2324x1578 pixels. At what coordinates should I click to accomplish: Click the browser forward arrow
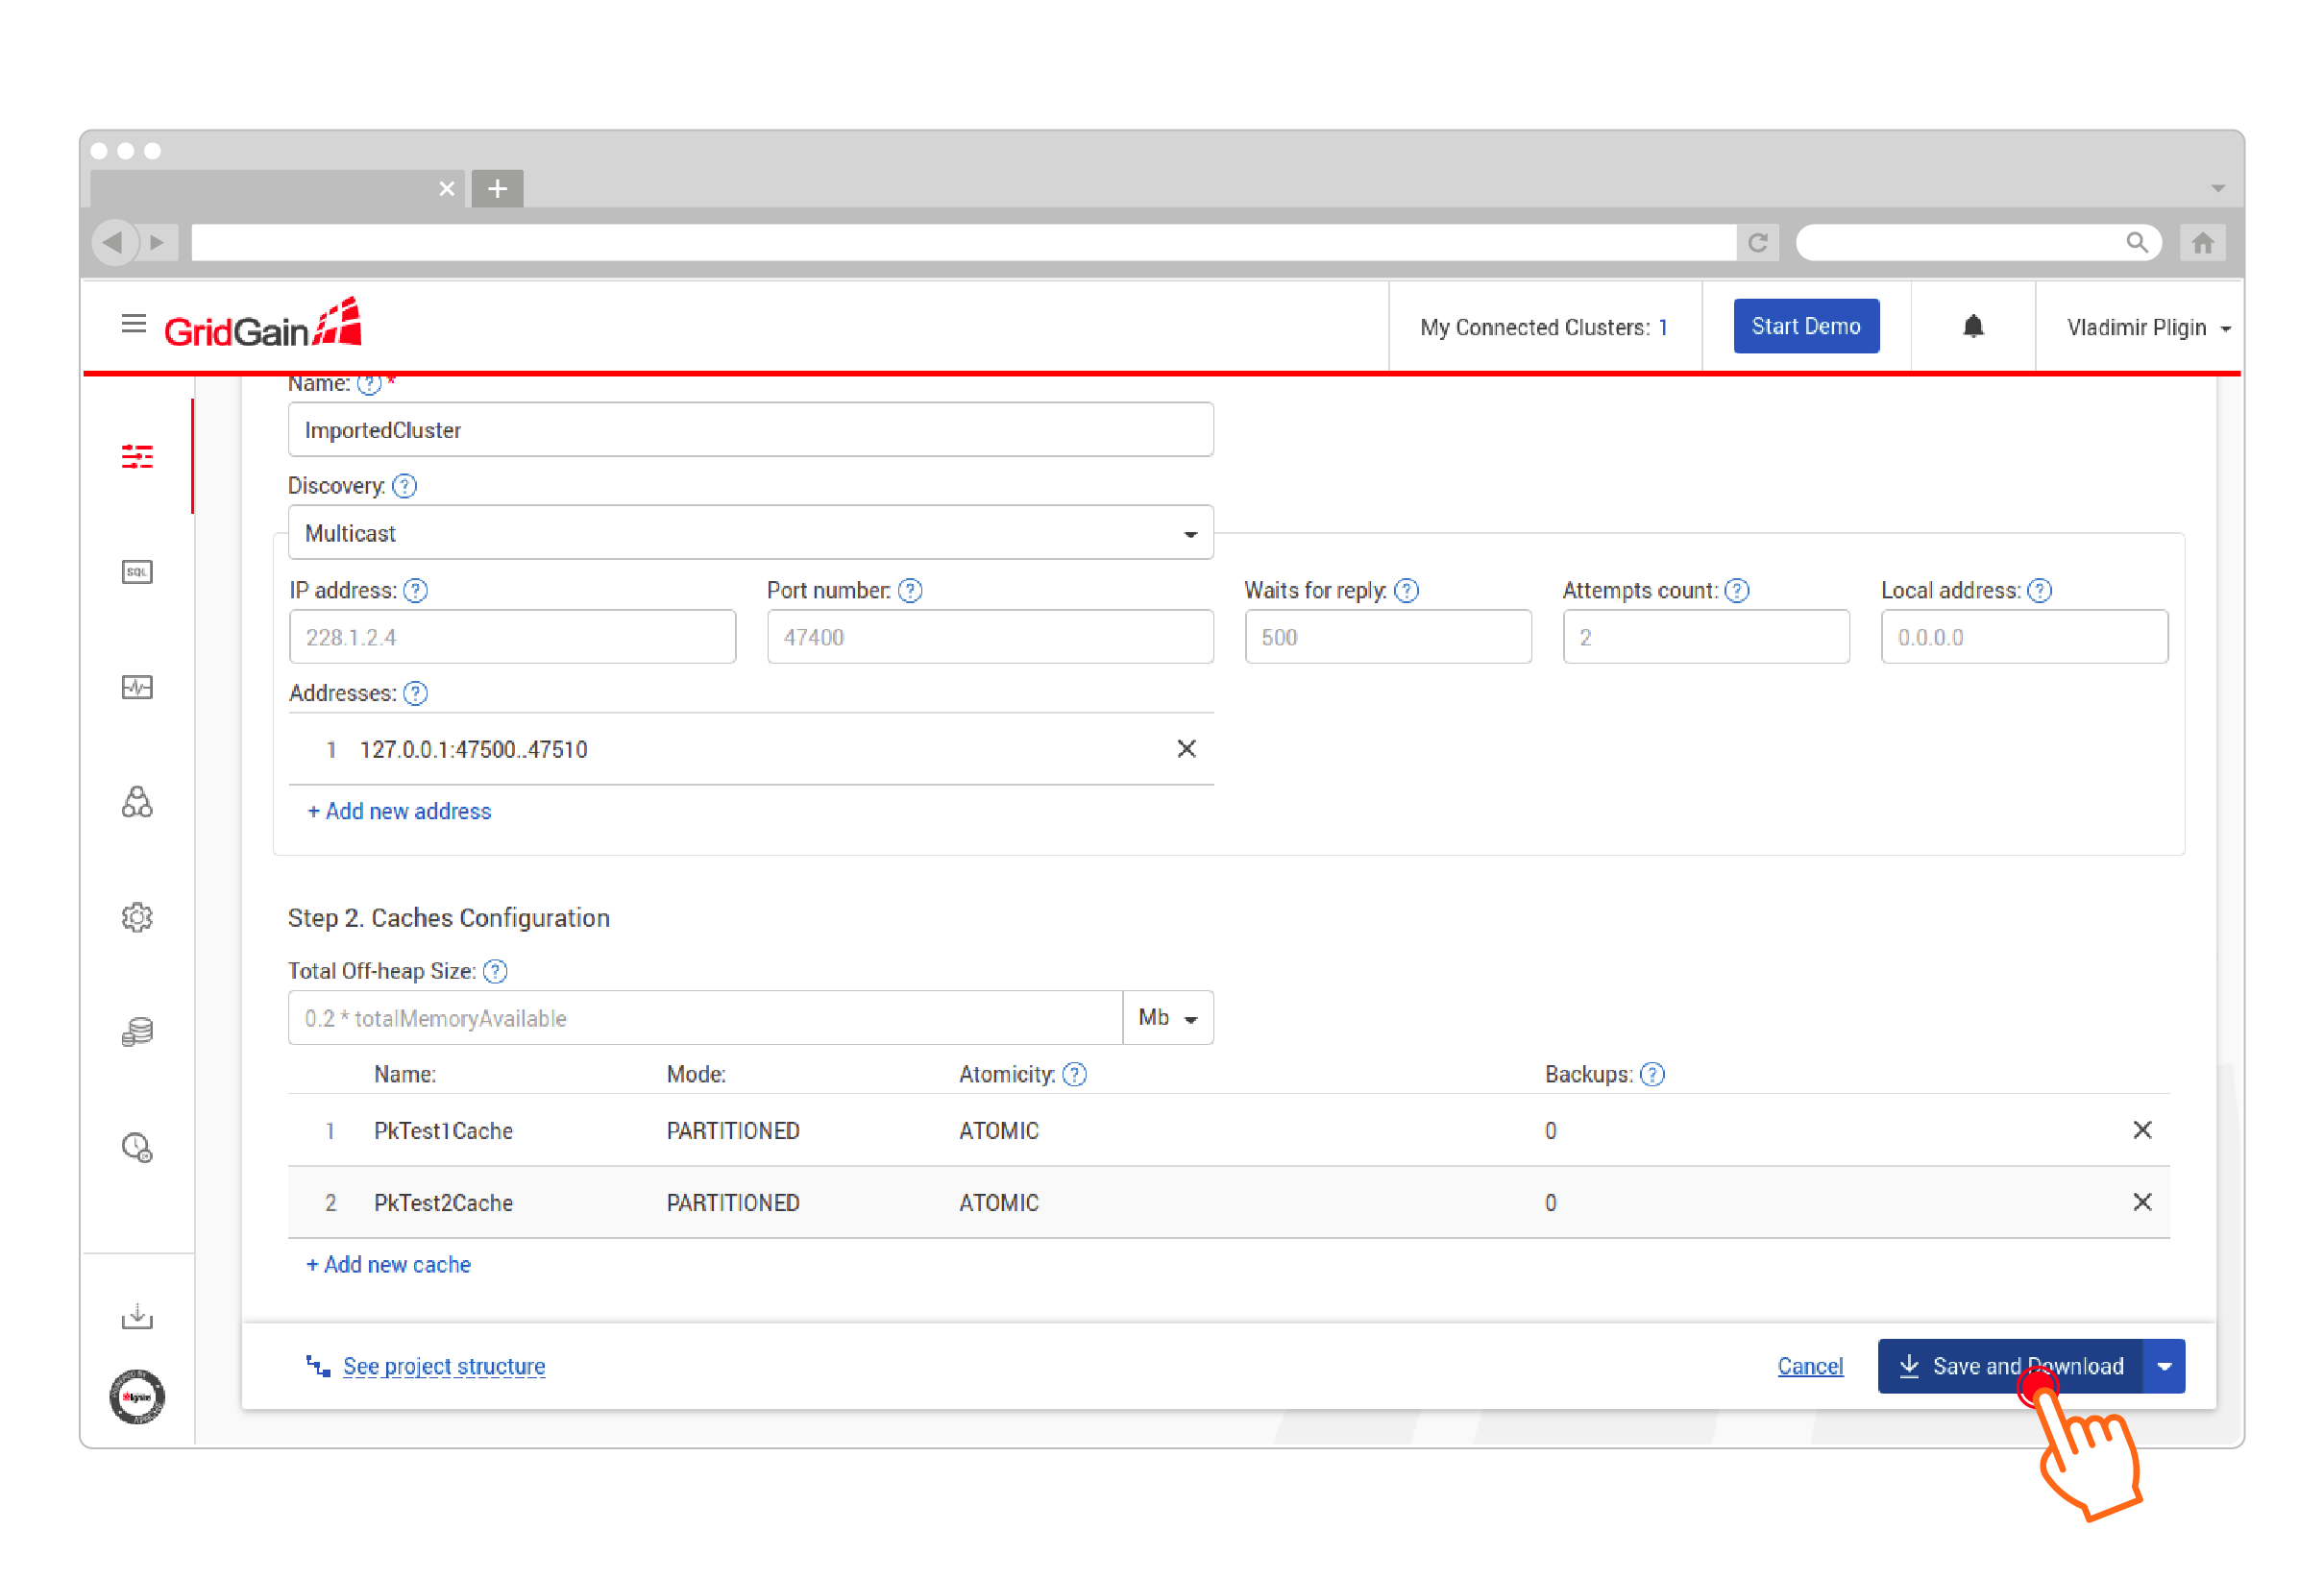click(x=157, y=242)
